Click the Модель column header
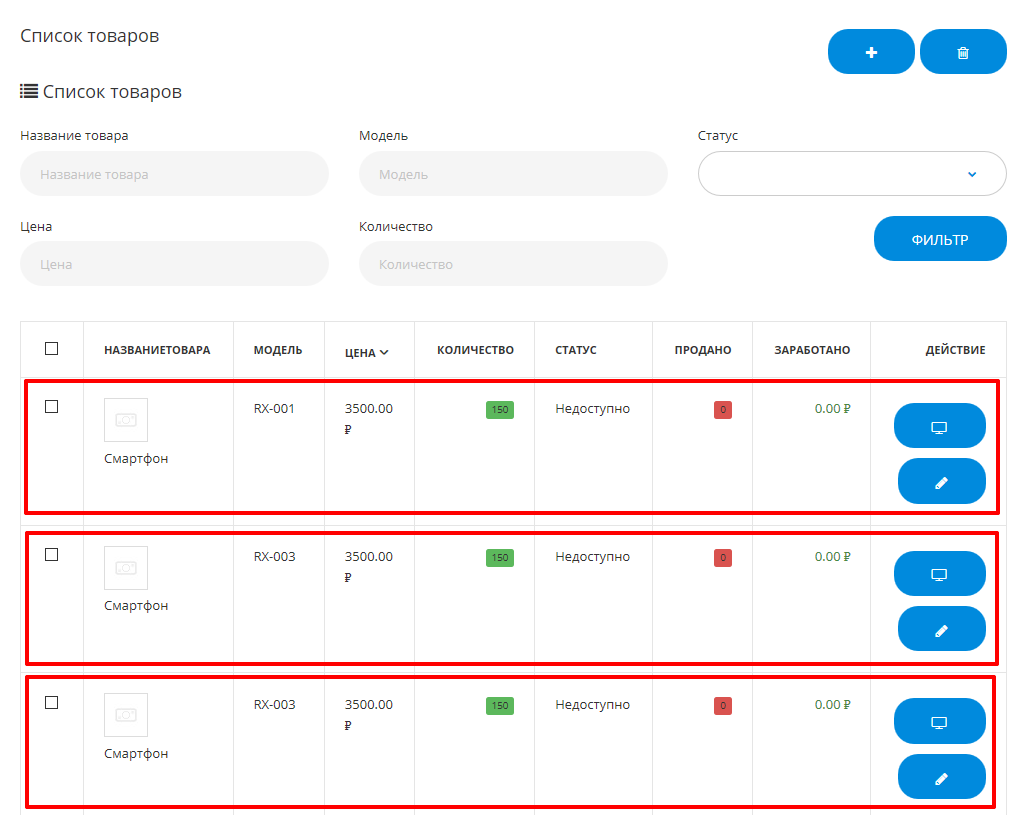The height and width of the screenshot is (815, 1026). pyautogui.click(x=278, y=350)
